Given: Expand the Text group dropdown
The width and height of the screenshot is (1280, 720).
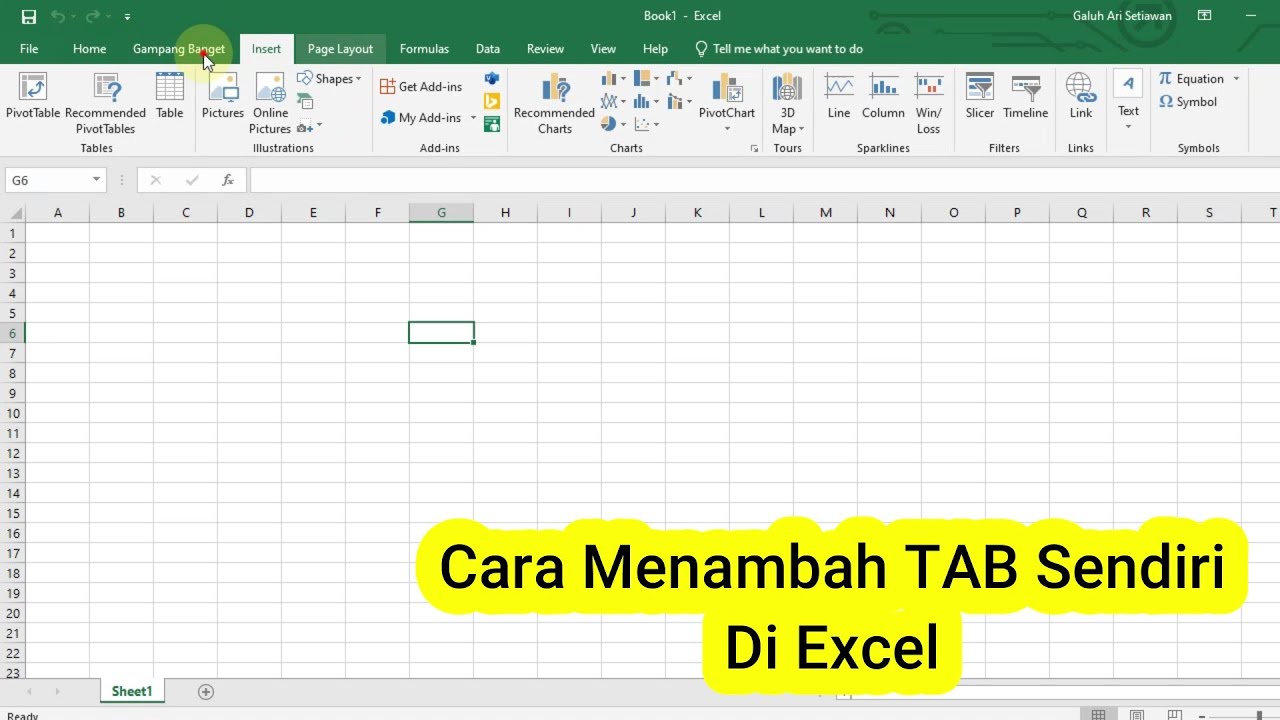Looking at the screenshot, I should (x=1128, y=127).
